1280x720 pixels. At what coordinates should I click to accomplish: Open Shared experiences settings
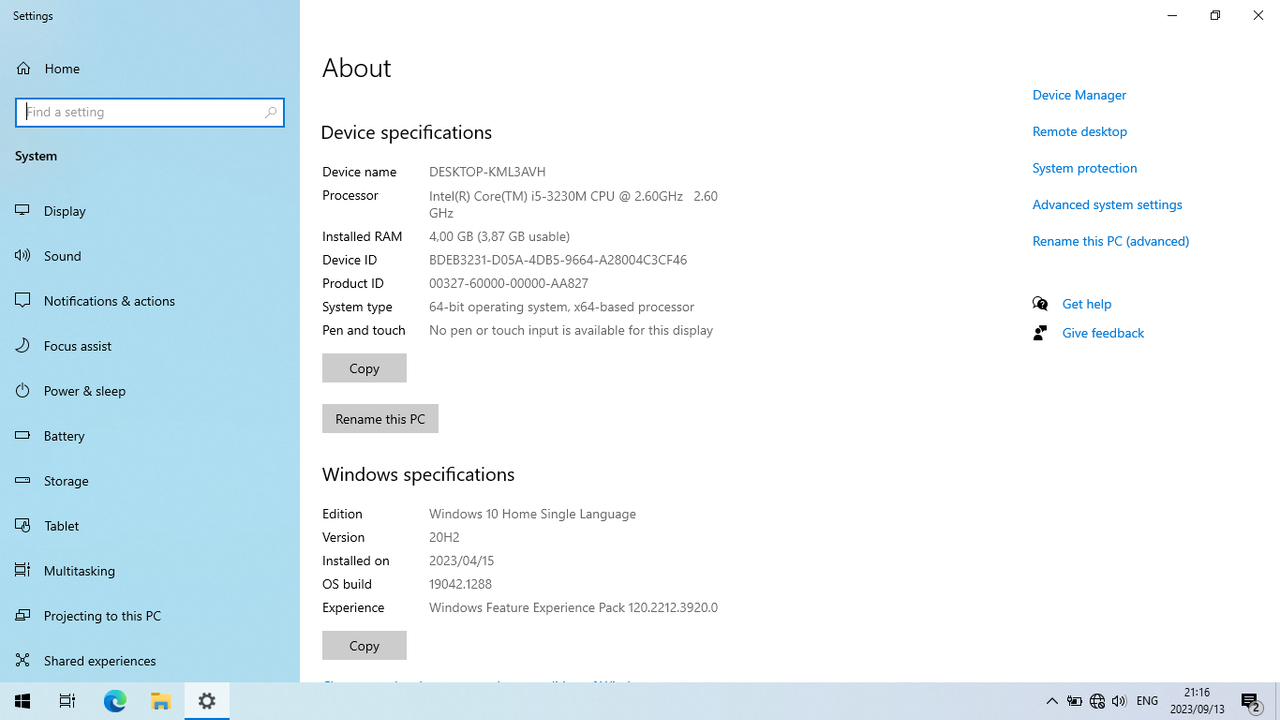pyautogui.click(x=98, y=660)
